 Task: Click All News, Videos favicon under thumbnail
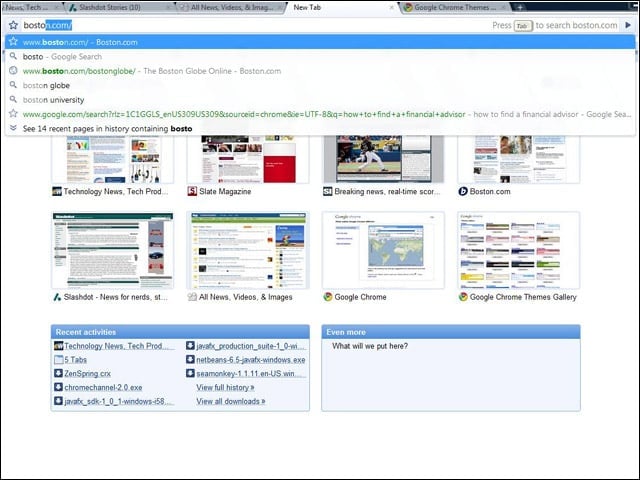192,297
